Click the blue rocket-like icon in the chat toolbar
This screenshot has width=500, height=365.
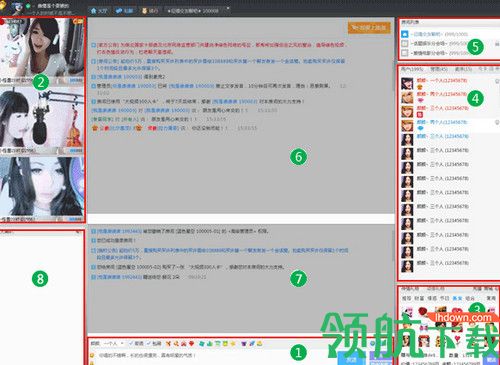252,343
